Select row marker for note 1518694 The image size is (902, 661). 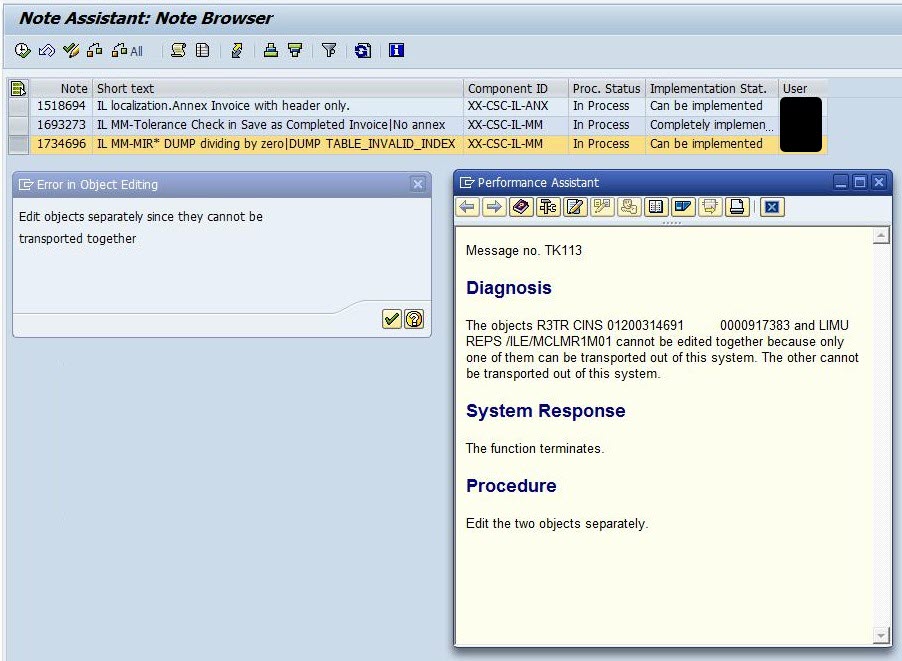point(18,106)
